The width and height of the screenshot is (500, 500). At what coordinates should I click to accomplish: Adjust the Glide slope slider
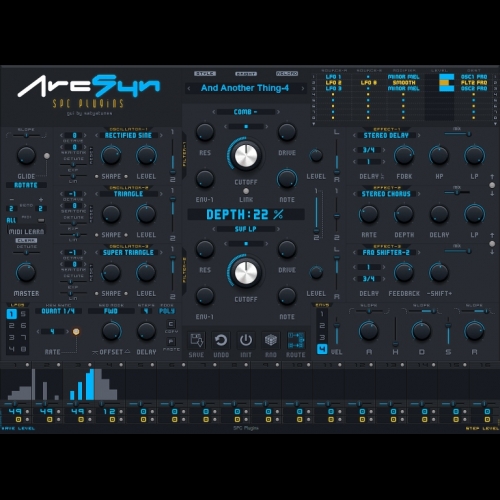[x=26, y=135]
